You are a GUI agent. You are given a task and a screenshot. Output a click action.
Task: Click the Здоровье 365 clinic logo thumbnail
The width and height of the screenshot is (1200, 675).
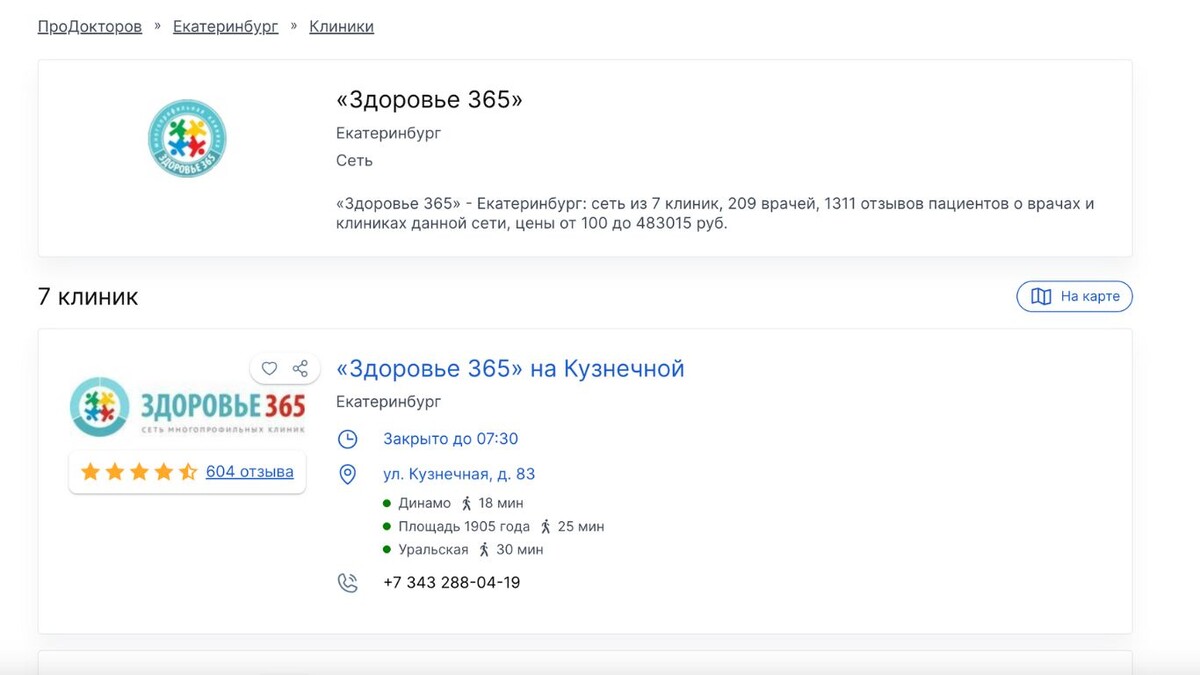(187, 406)
